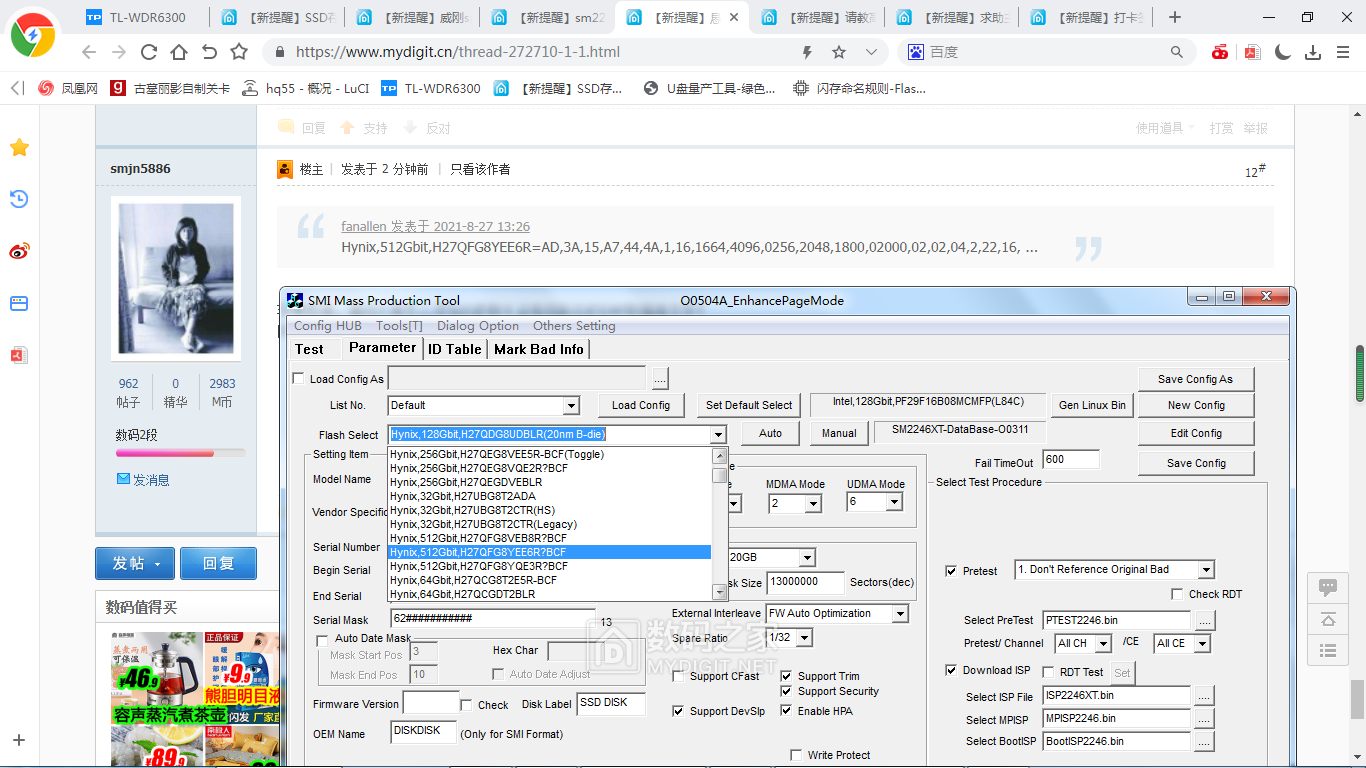Click the thread list icon at right edge
This screenshot has width=1366, height=768.
pyautogui.click(x=1328, y=651)
